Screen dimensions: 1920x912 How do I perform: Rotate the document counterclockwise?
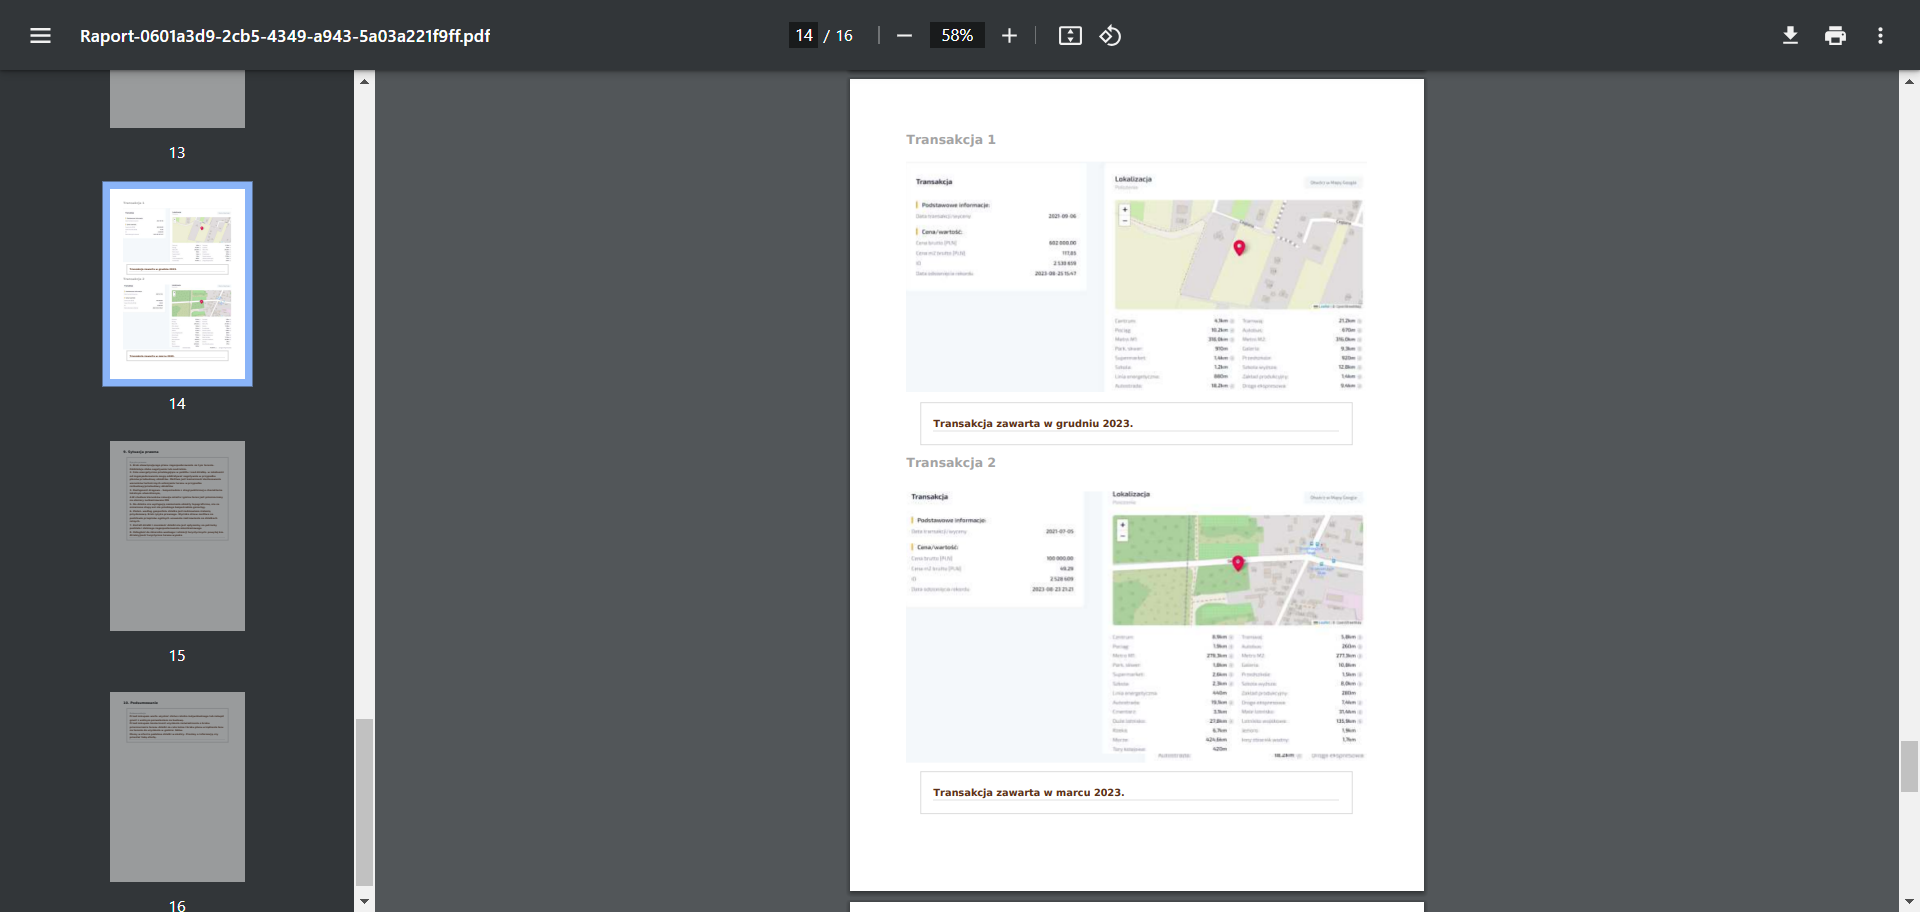[1110, 36]
